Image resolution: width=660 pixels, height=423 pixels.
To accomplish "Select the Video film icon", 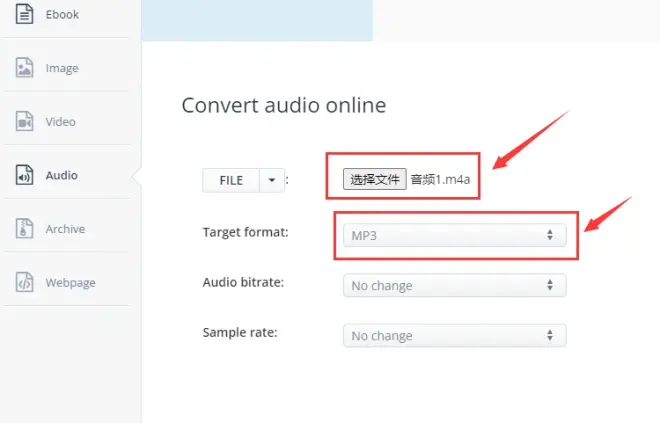I will (25, 121).
